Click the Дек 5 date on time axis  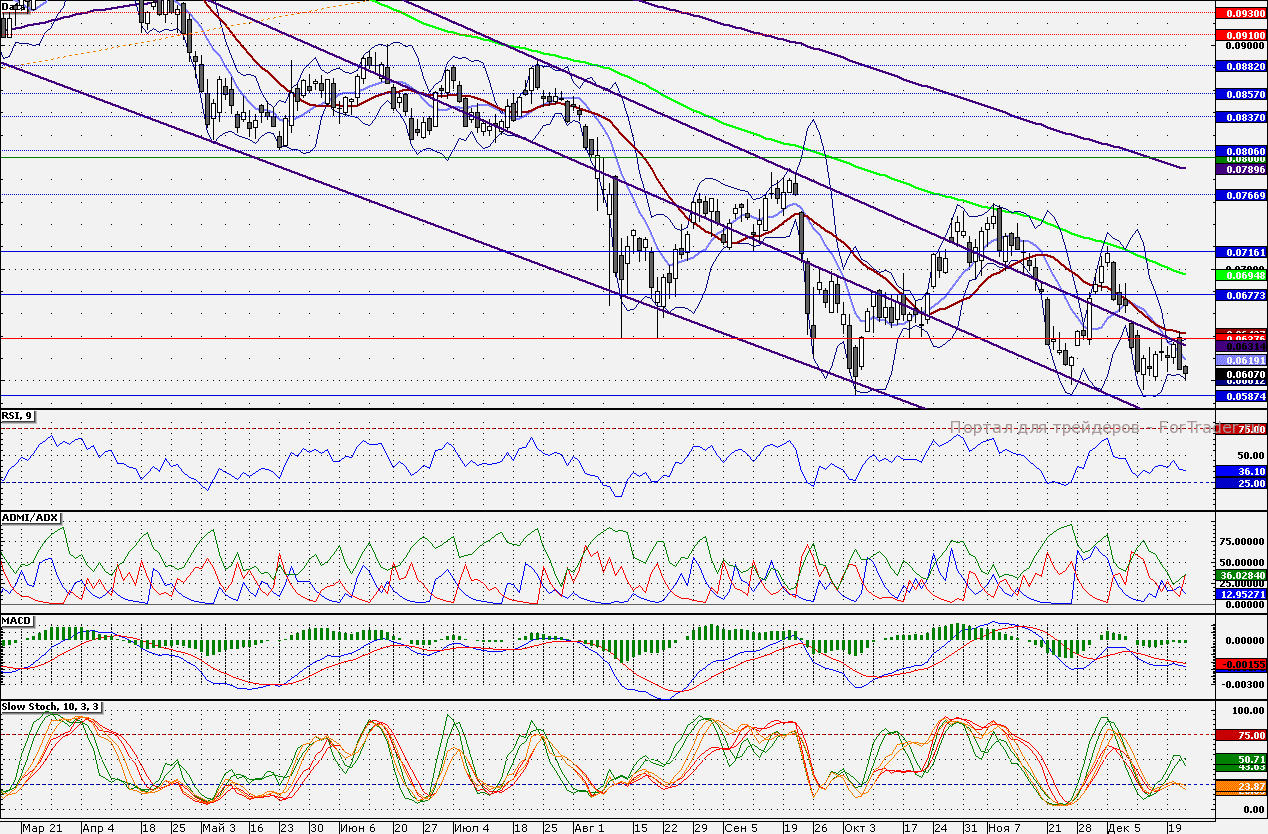click(x=1125, y=828)
